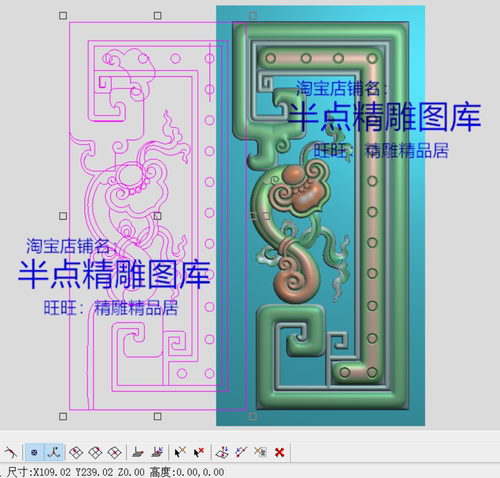The image size is (500, 478).
Task: Click the magenta vector outline drawing
Action: point(158,216)
